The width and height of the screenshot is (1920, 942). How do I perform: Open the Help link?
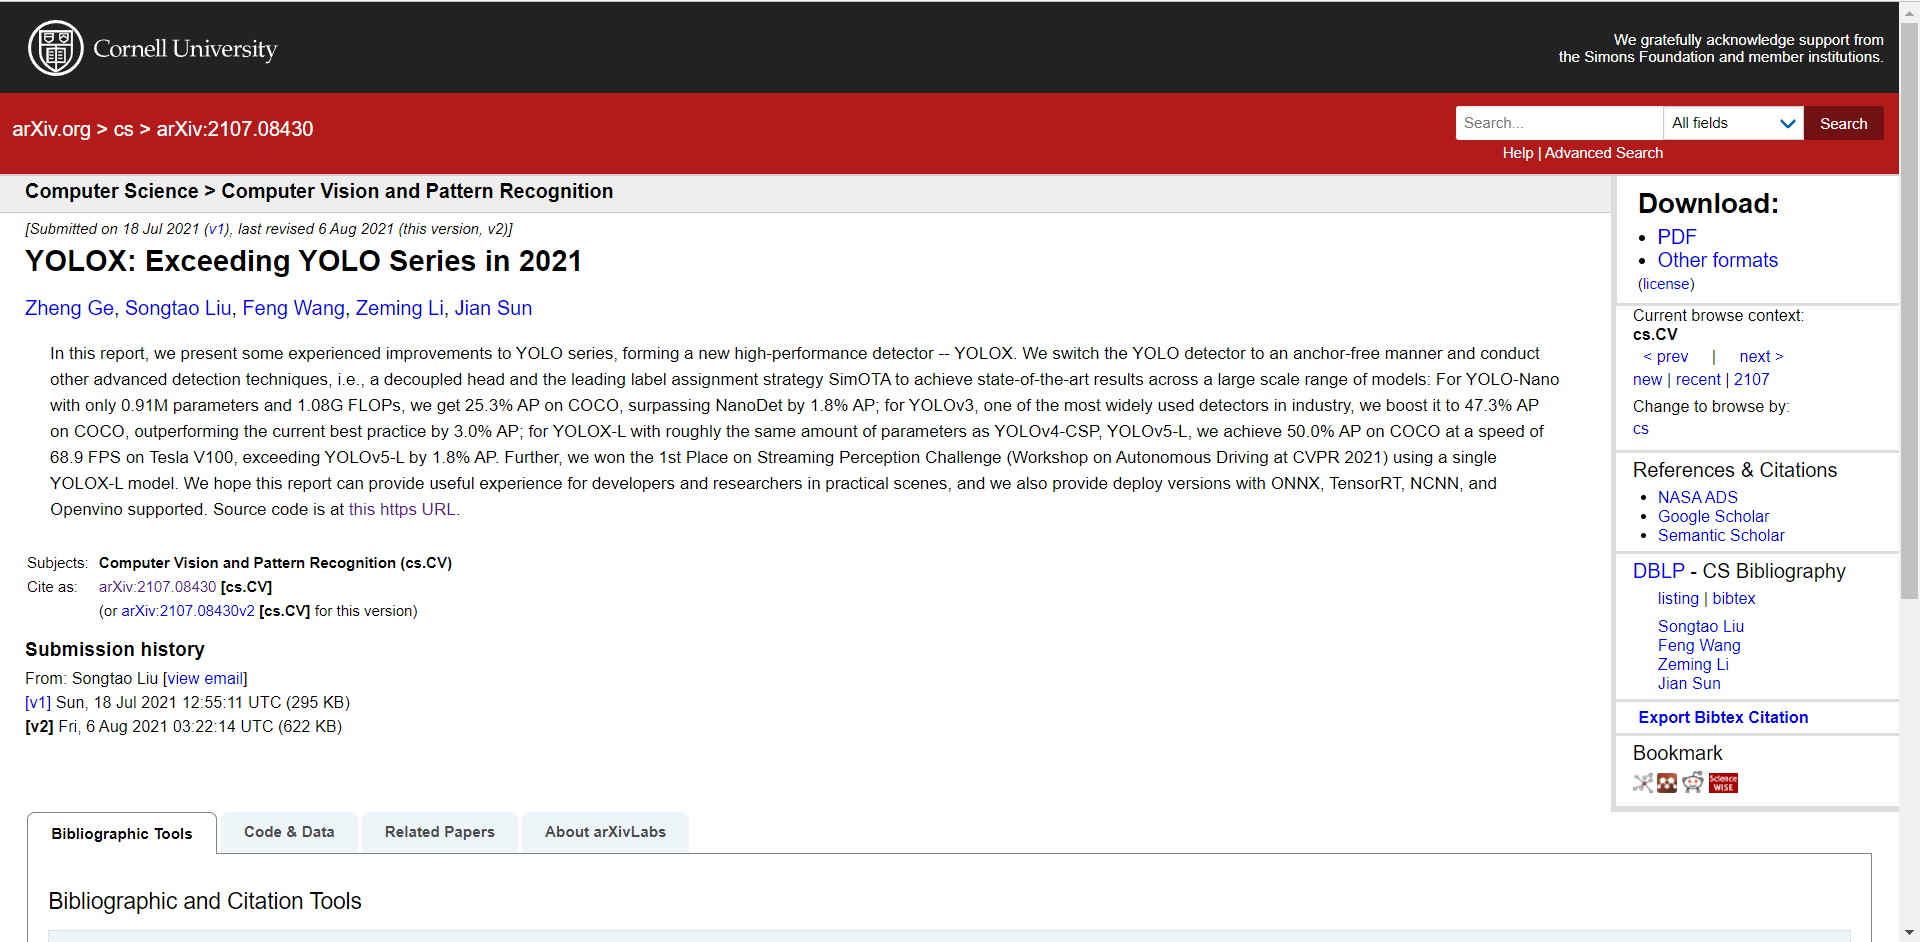tap(1517, 153)
